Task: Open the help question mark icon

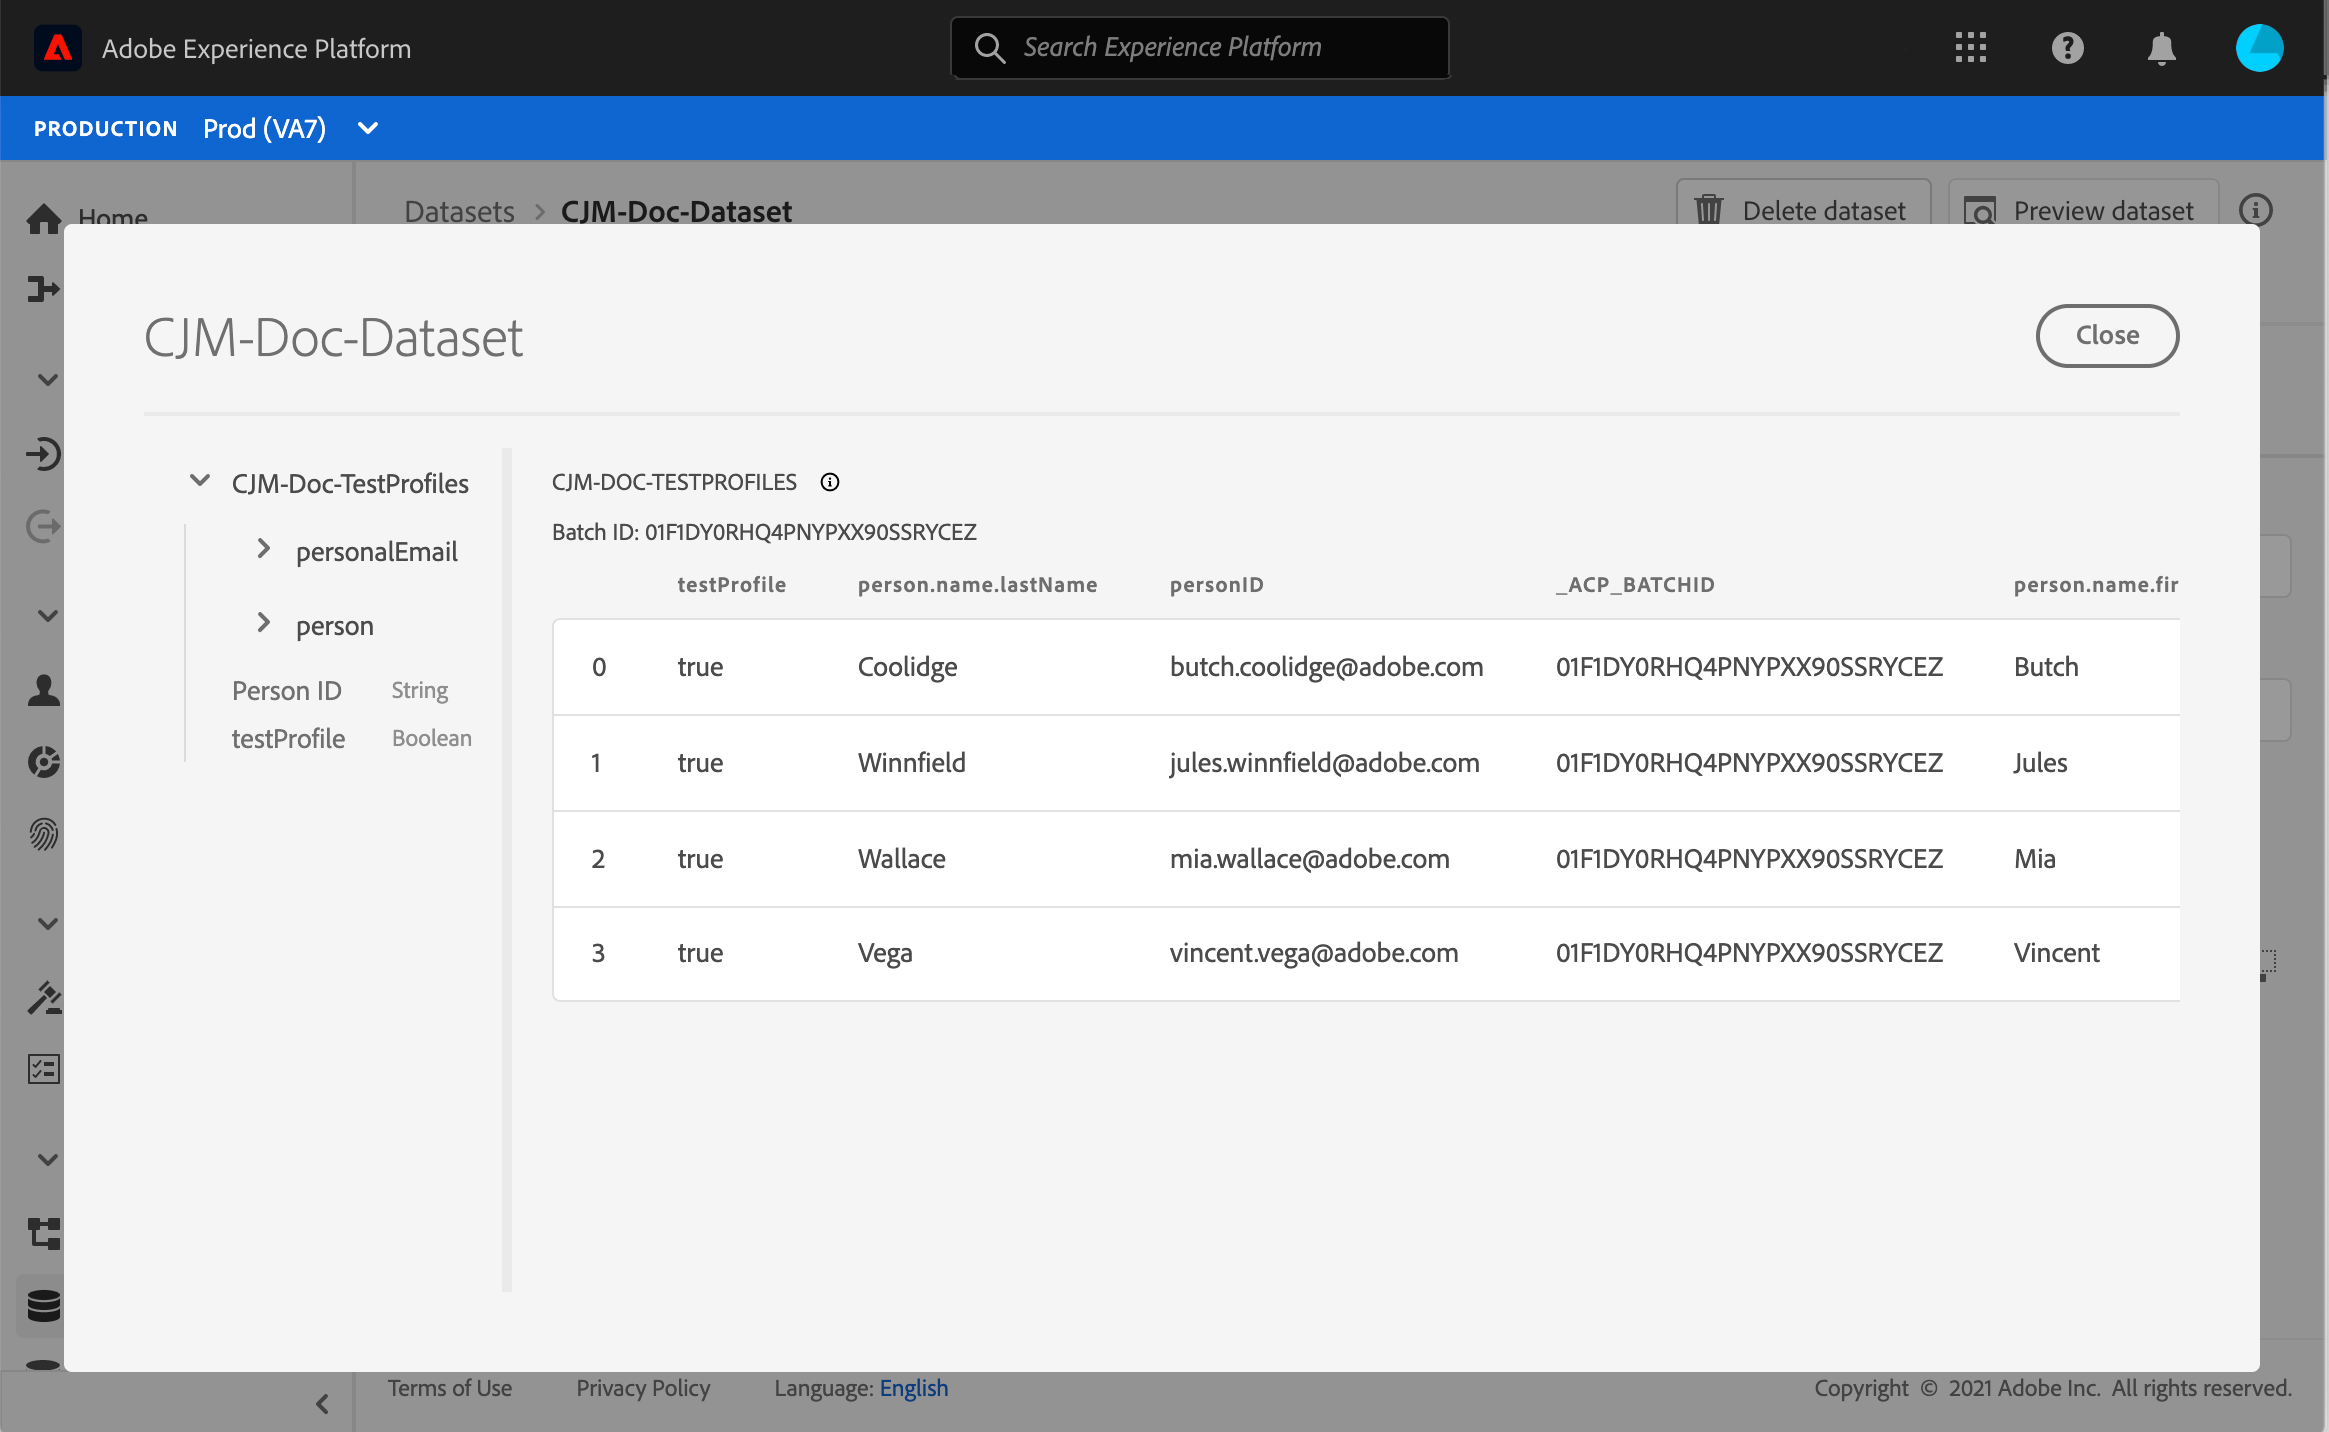Action: 2067,48
